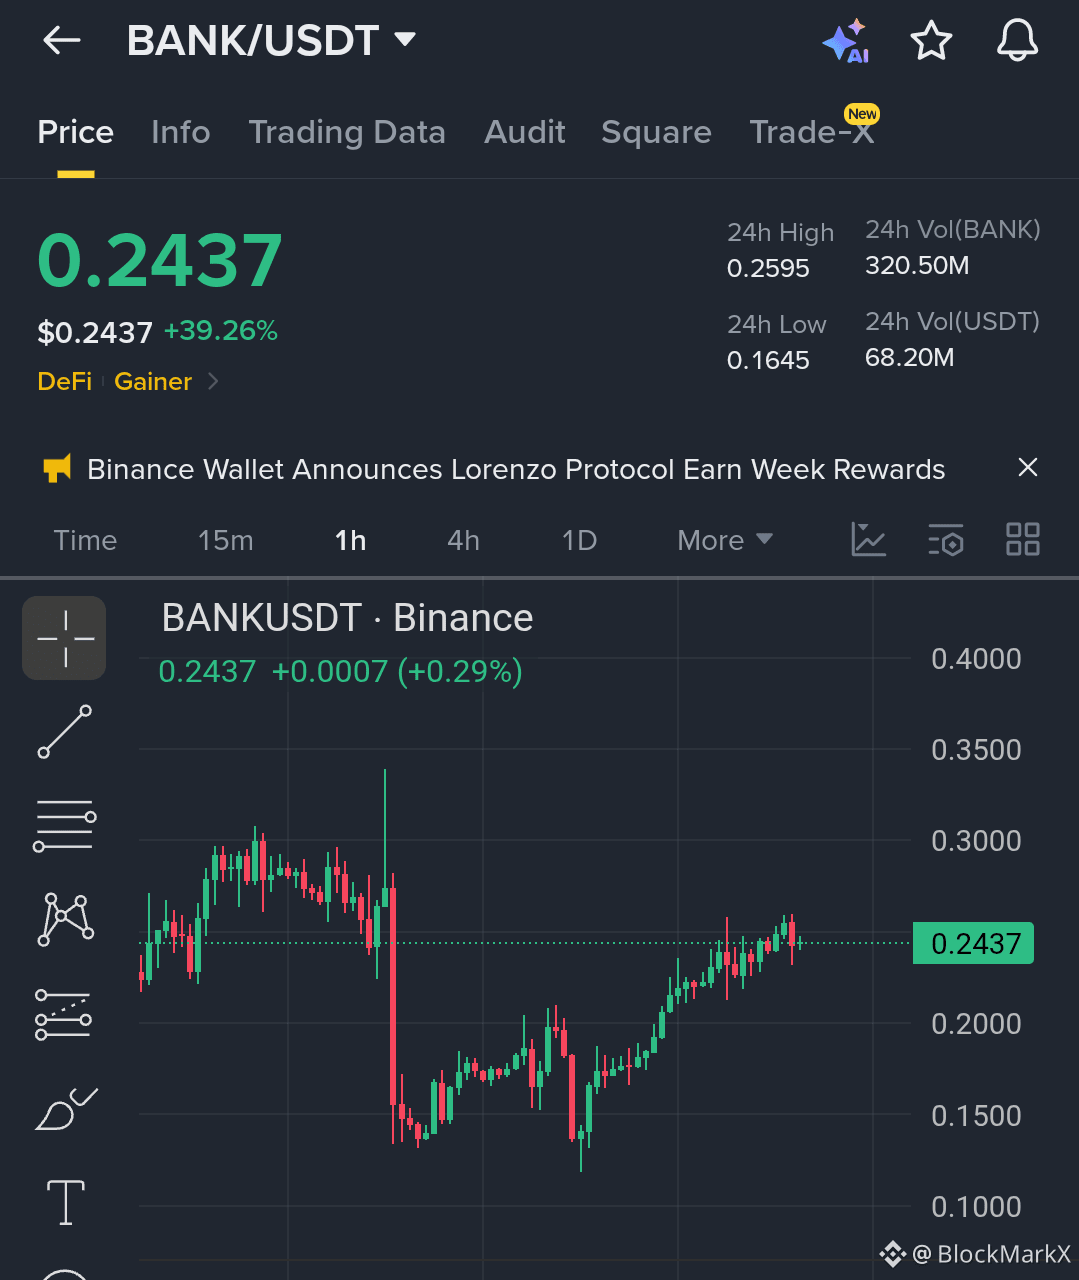This screenshot has width=1079, height=1280.
Task: Open the Trading Data tab
Action: 347,132
